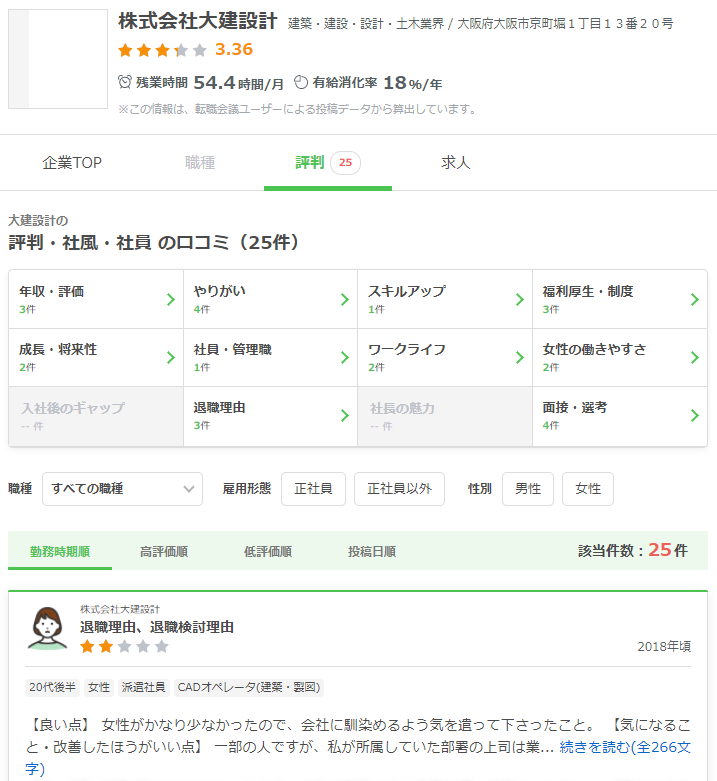This screenshot has width=717, height=781.
Task: Click the arrow beside 社員・管理職
Action: (345, 358)
